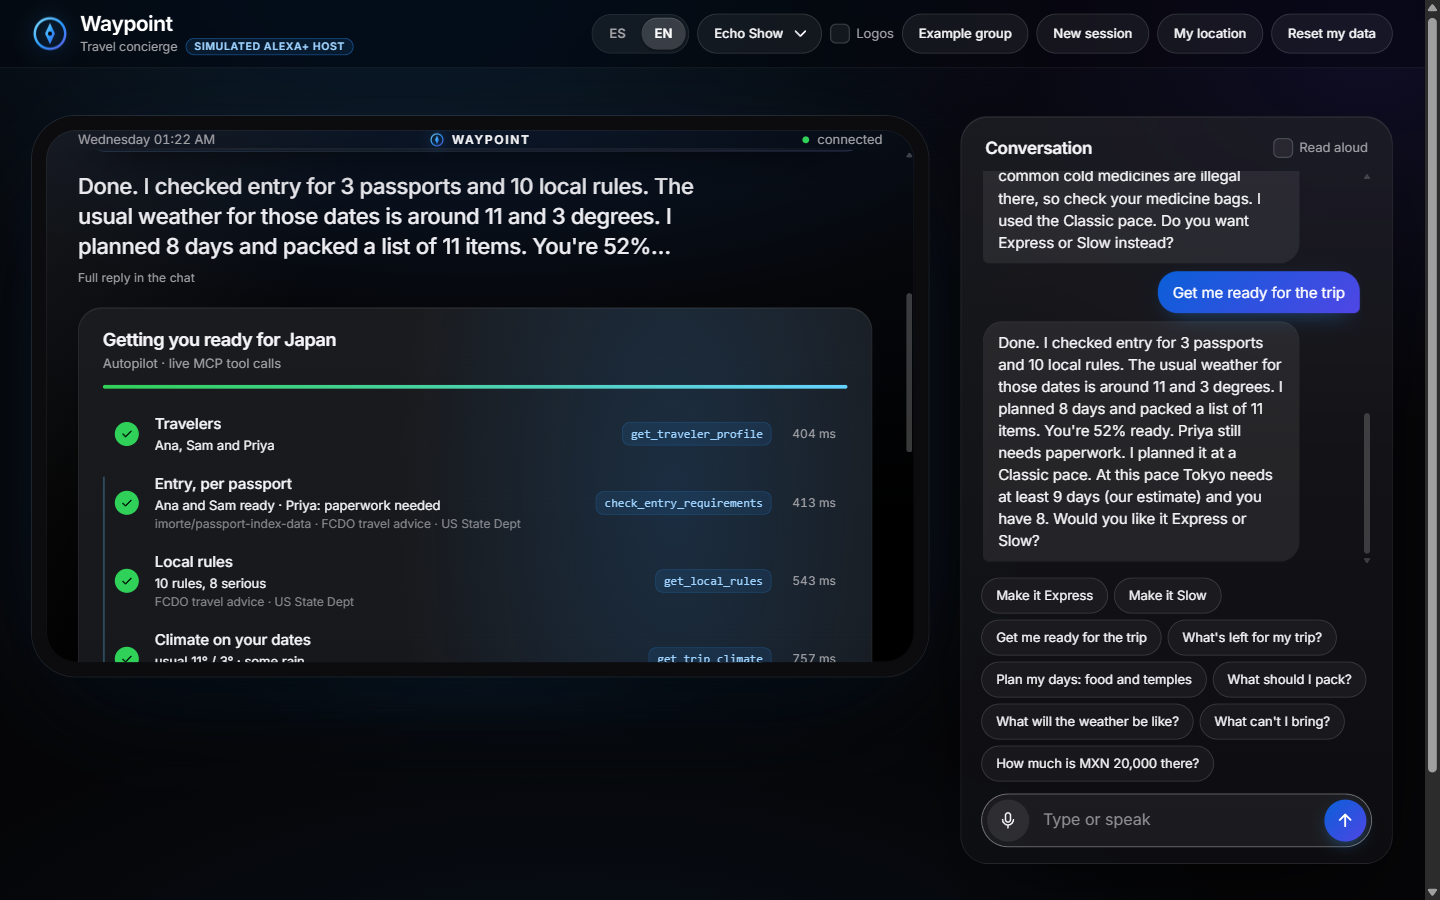Select 'What will the weather be like?' chip

(x=1088, y=722)
